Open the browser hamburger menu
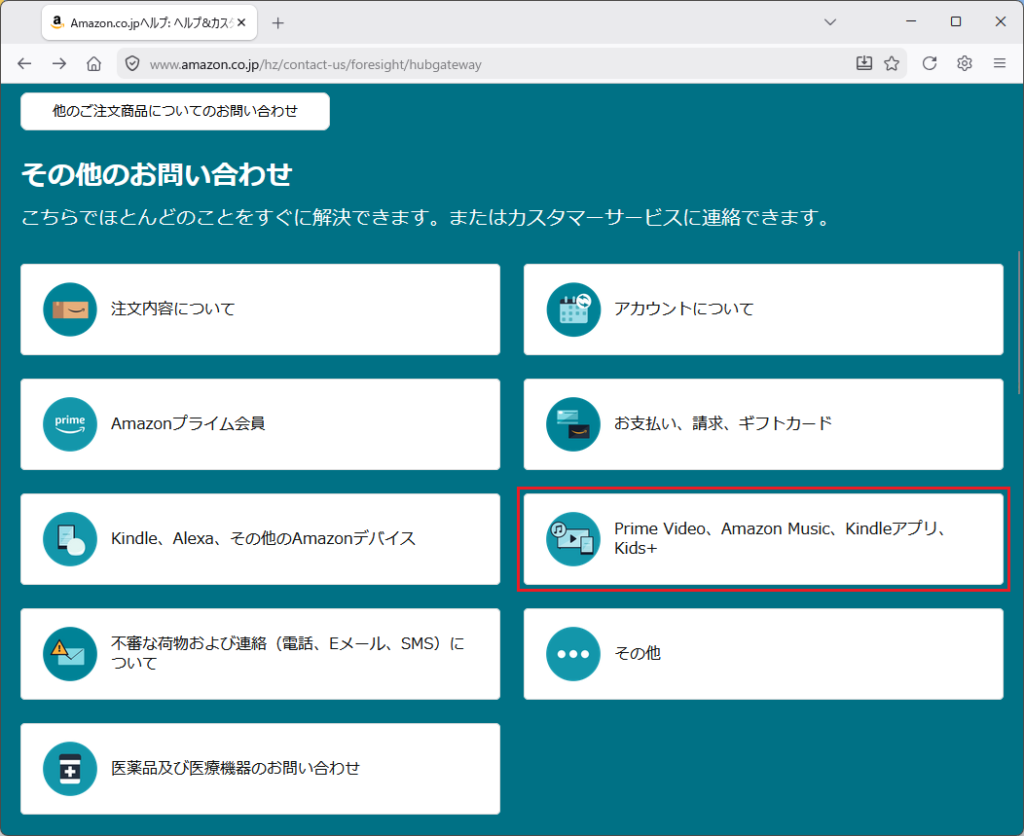Viewport: 1024px width, 836px height. (x=999, y=63)
